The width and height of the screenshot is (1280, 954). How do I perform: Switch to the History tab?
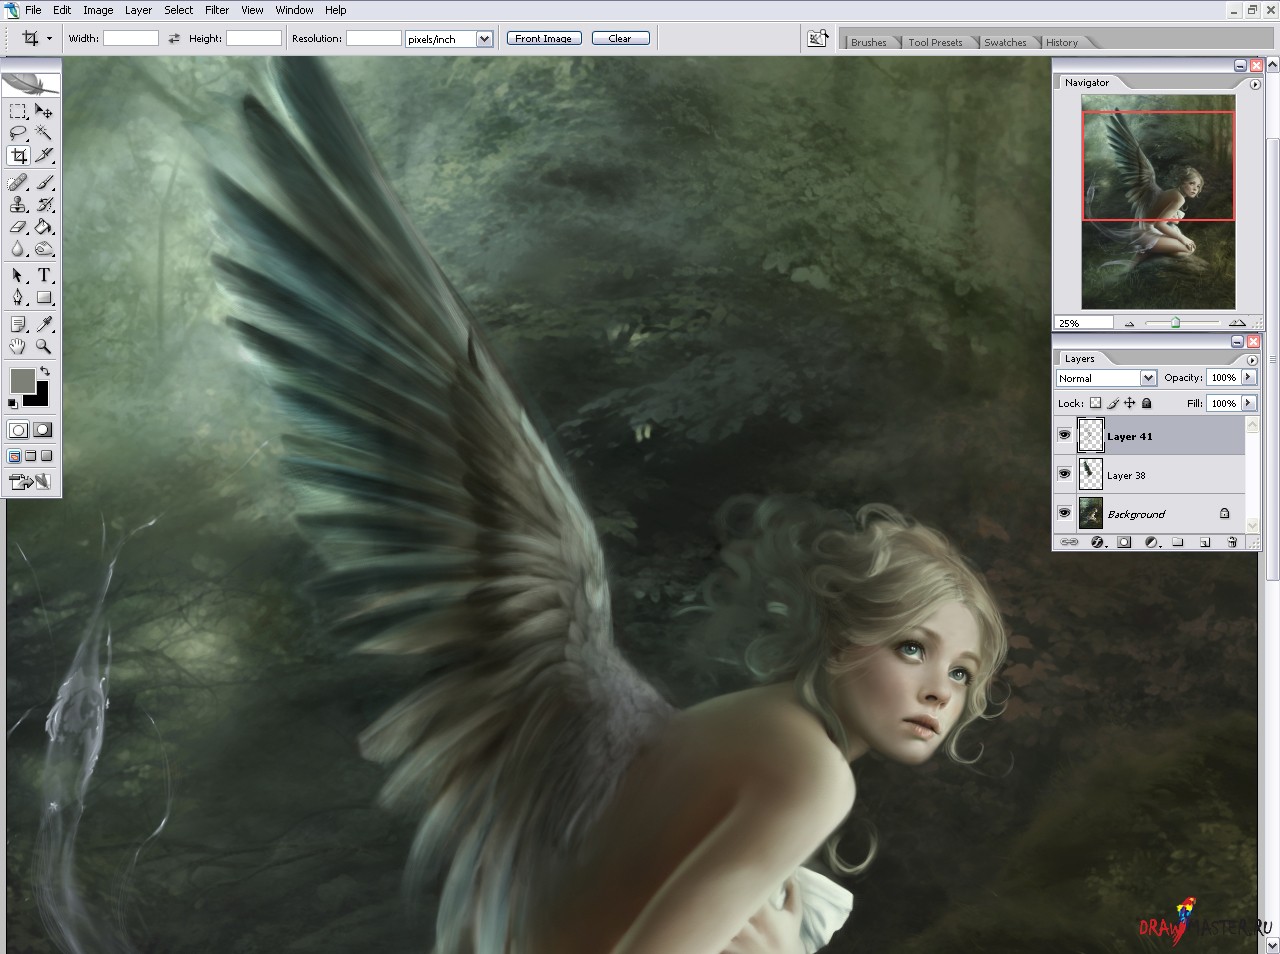(1062, 42)
